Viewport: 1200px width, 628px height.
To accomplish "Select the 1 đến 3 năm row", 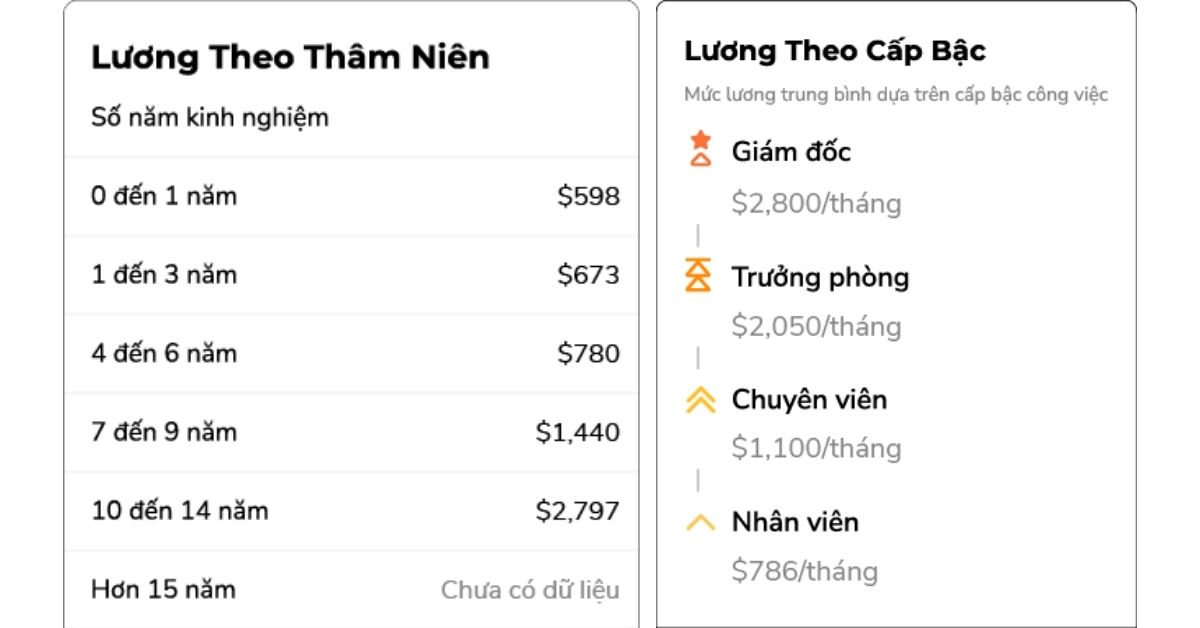I will click(x=351, y=275).
